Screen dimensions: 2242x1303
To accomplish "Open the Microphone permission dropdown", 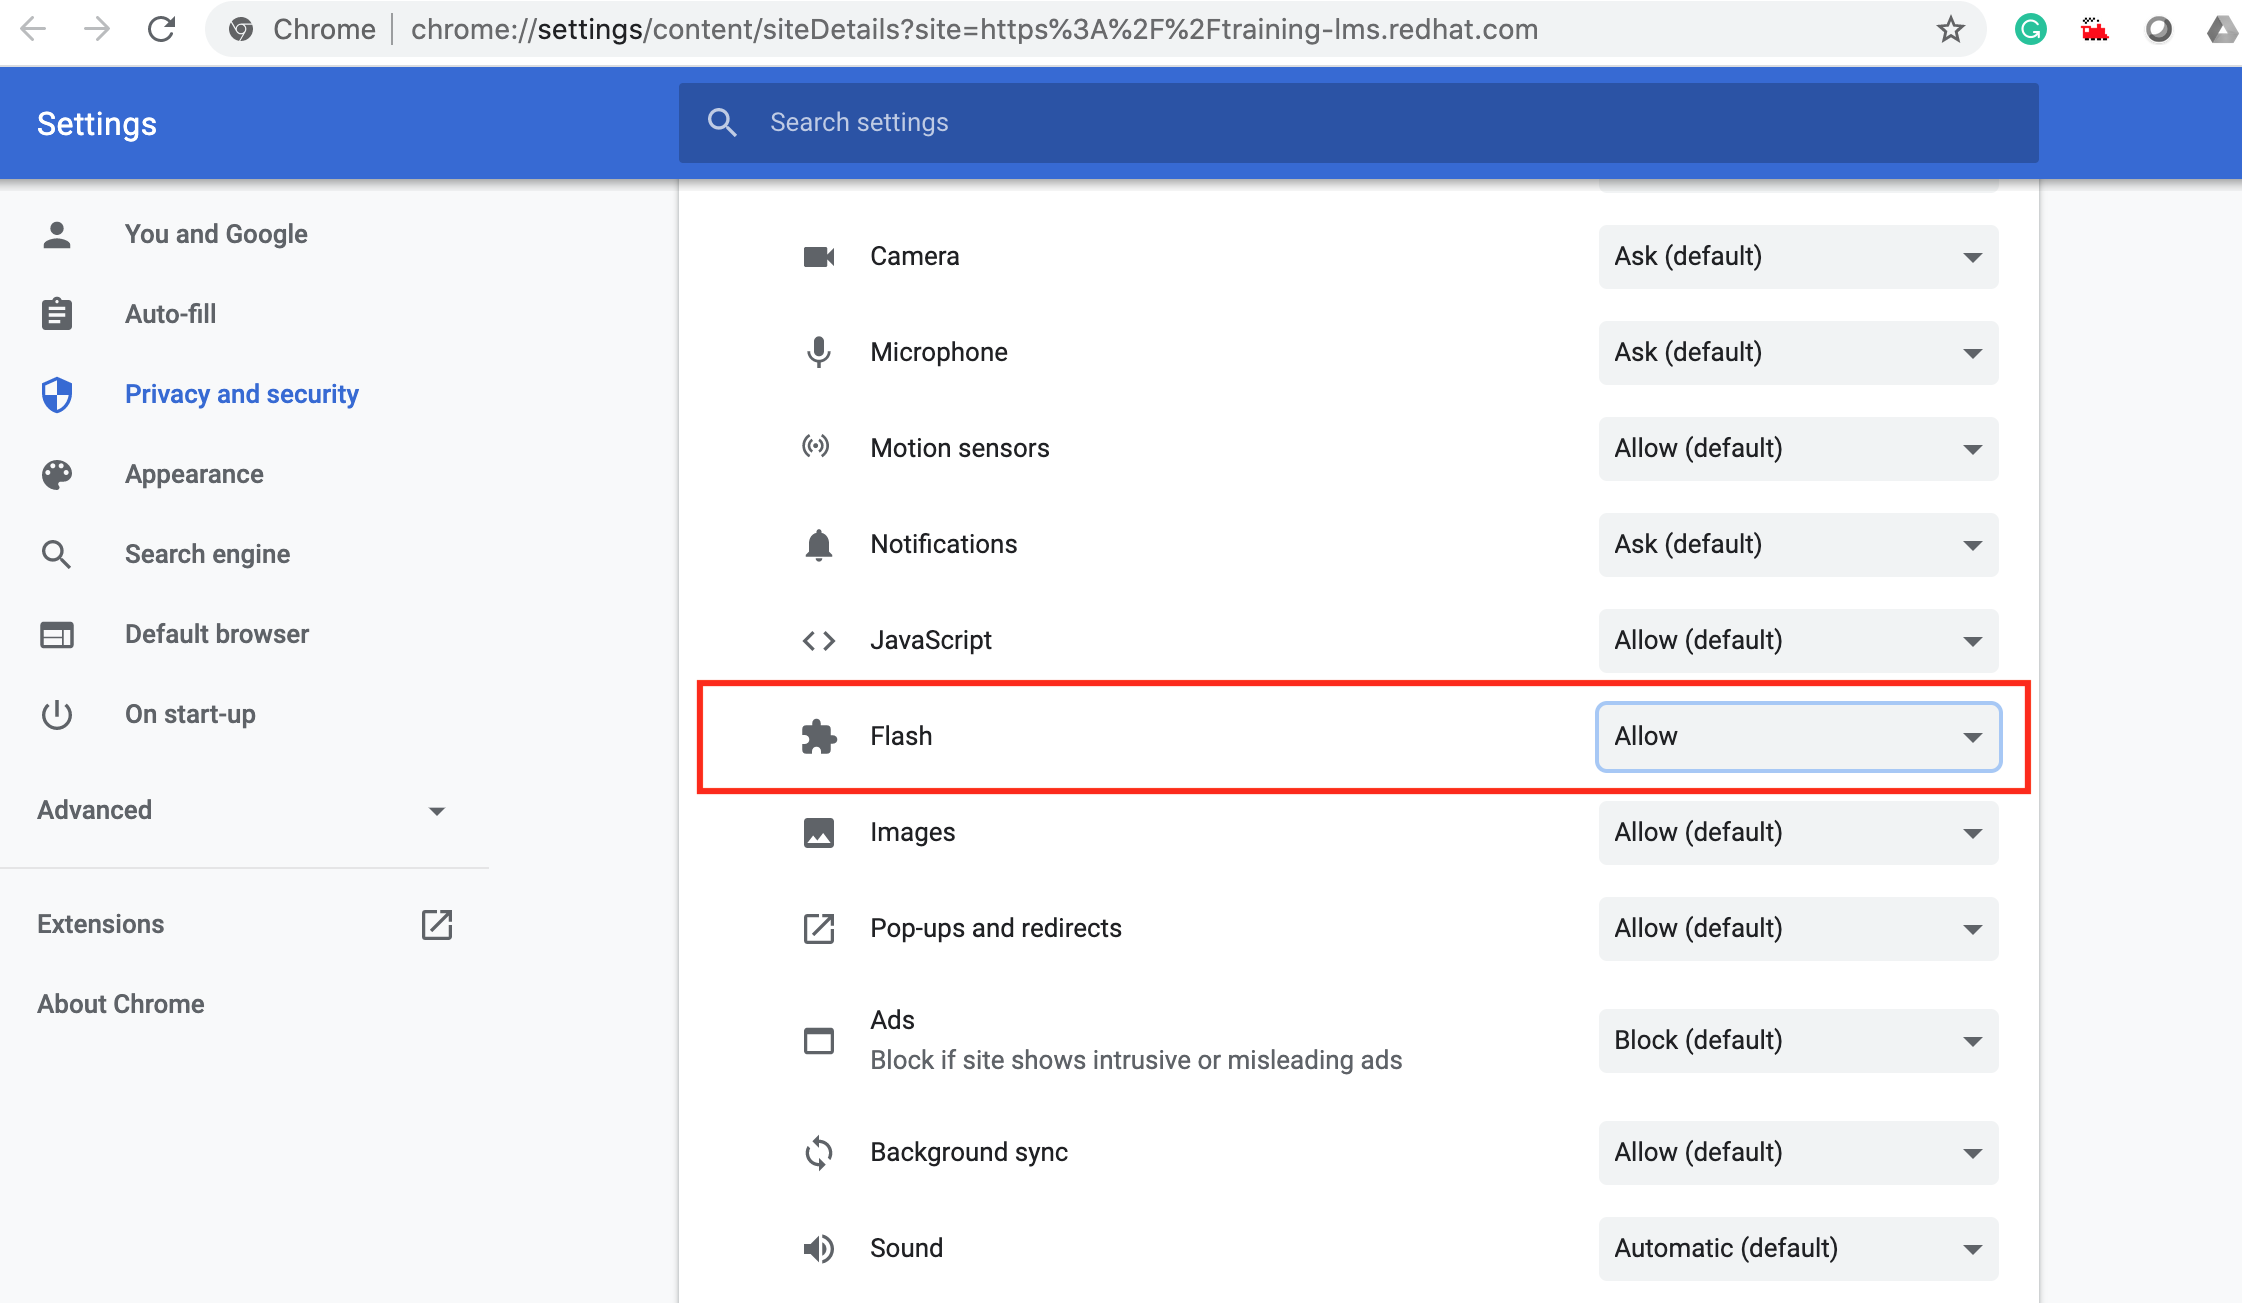I will [1798, 353].
